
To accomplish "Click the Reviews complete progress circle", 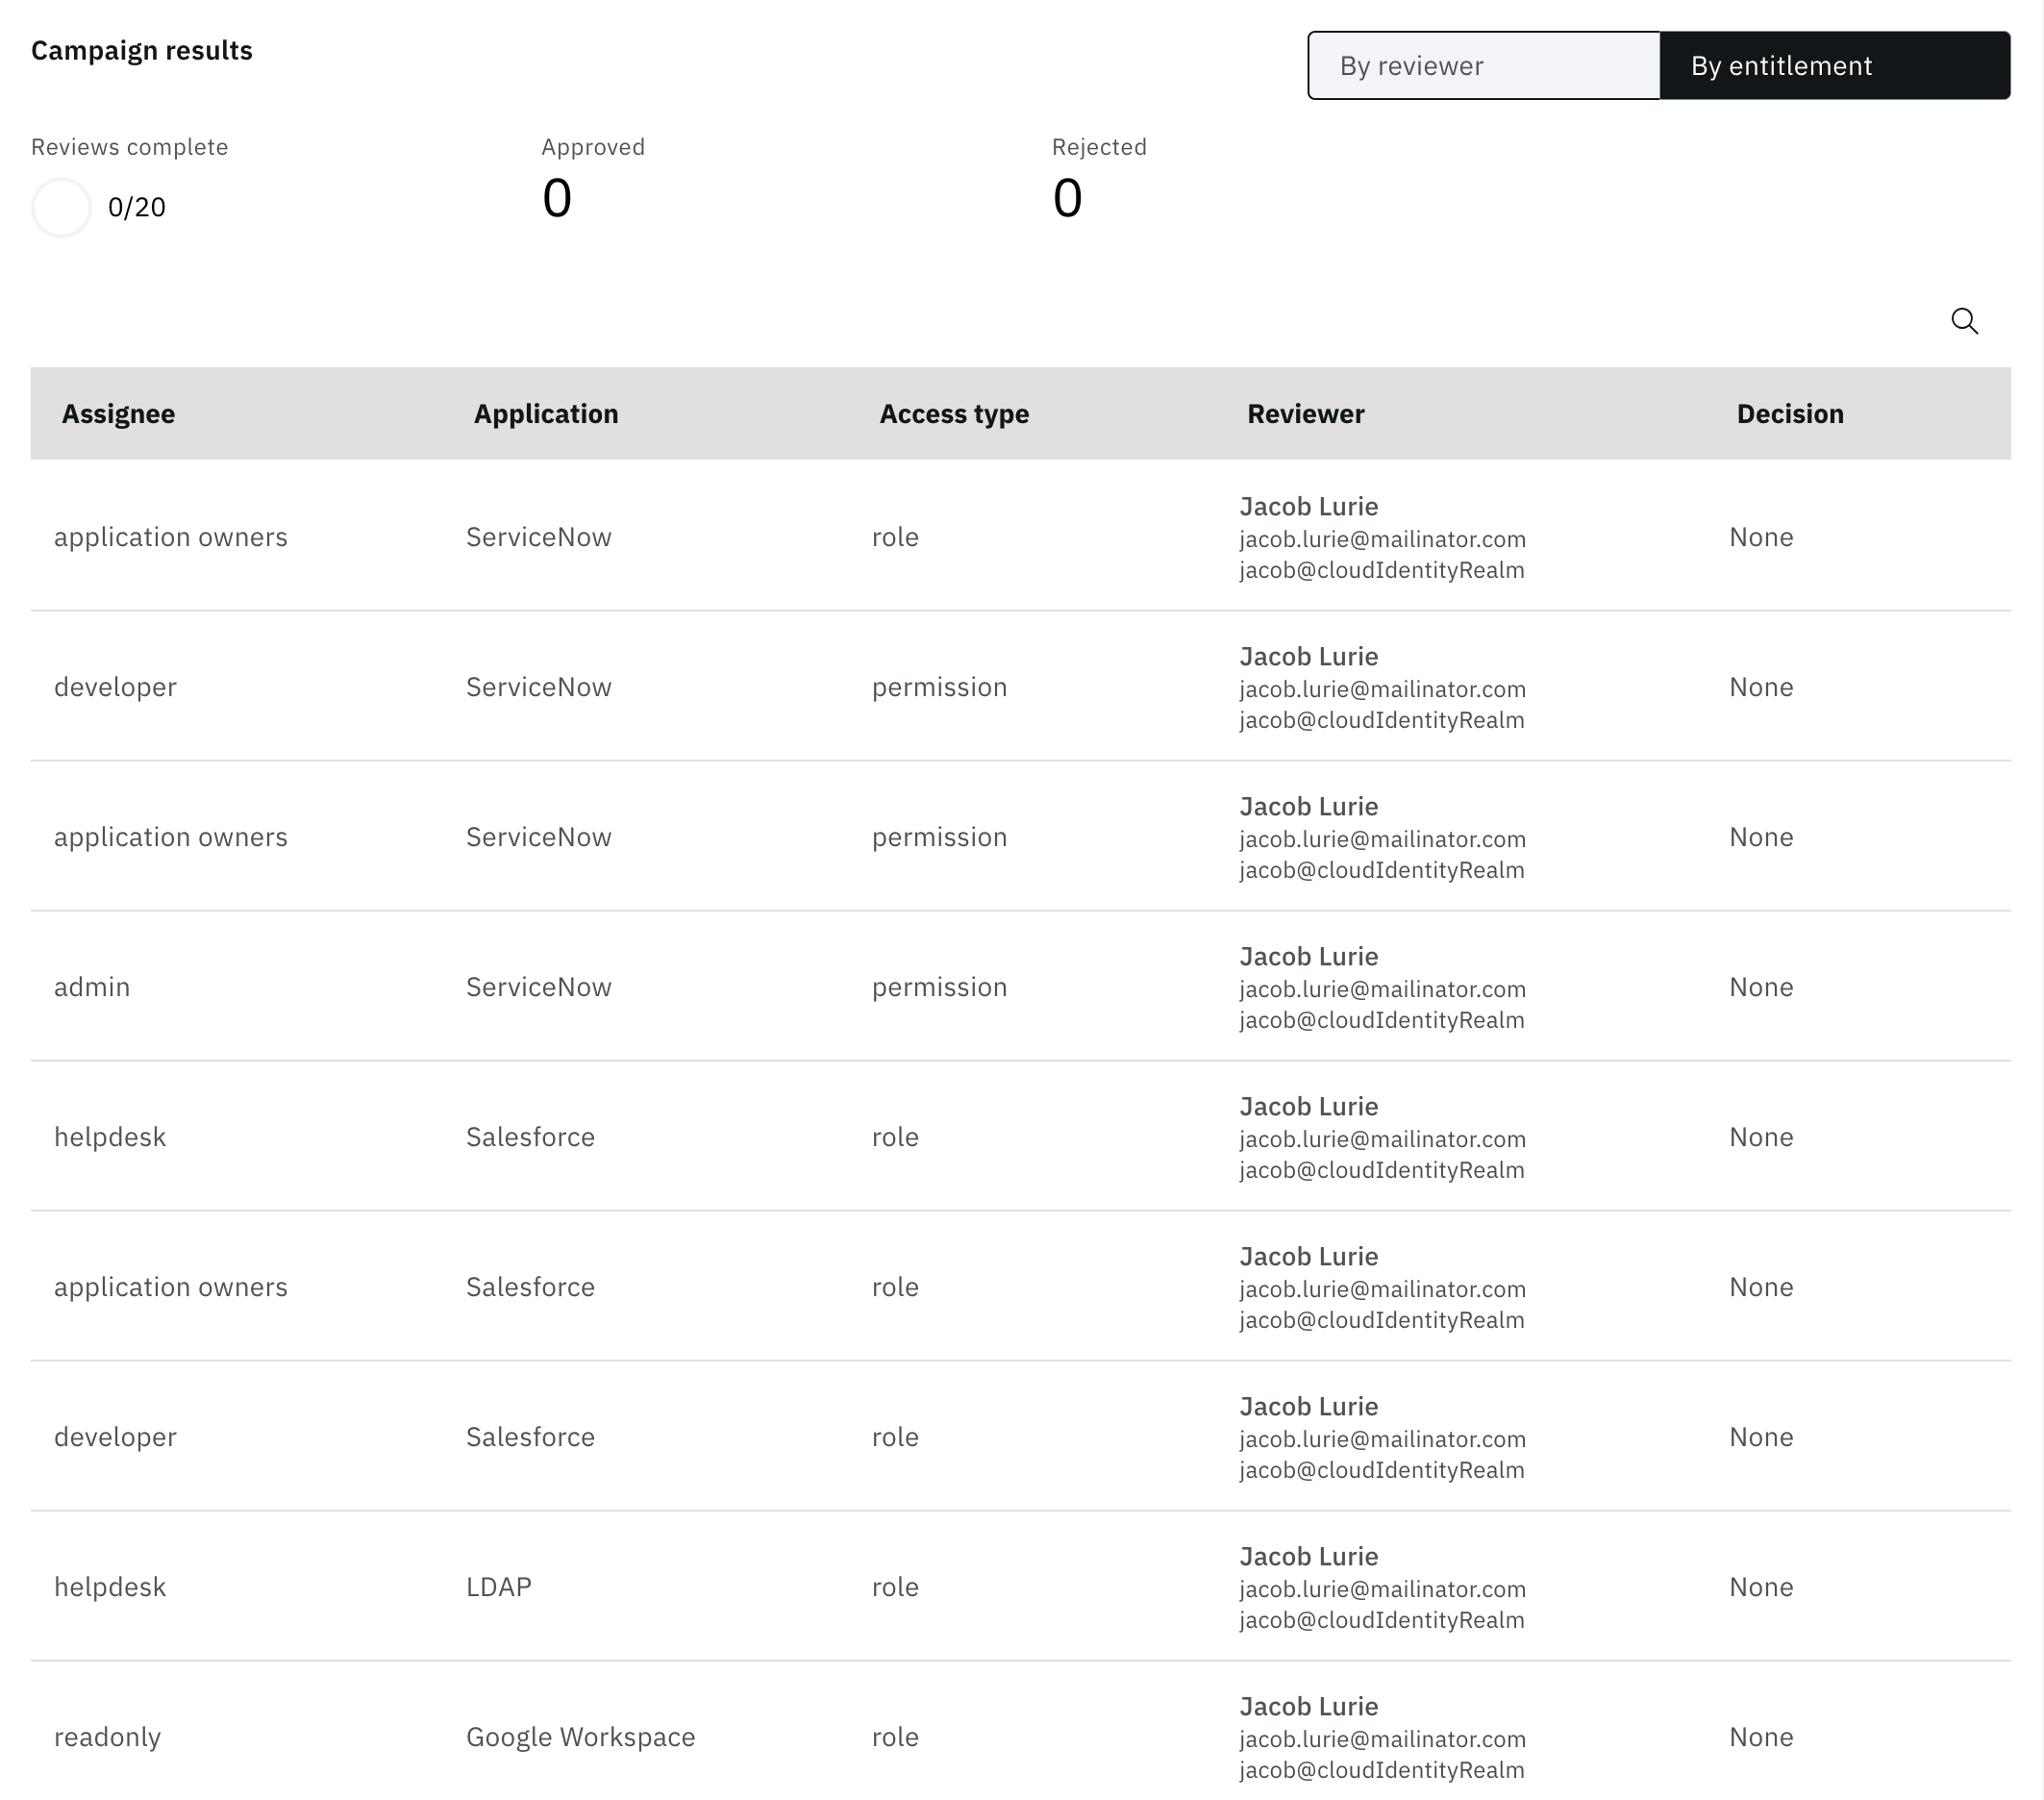I will [x=61, y=207].
